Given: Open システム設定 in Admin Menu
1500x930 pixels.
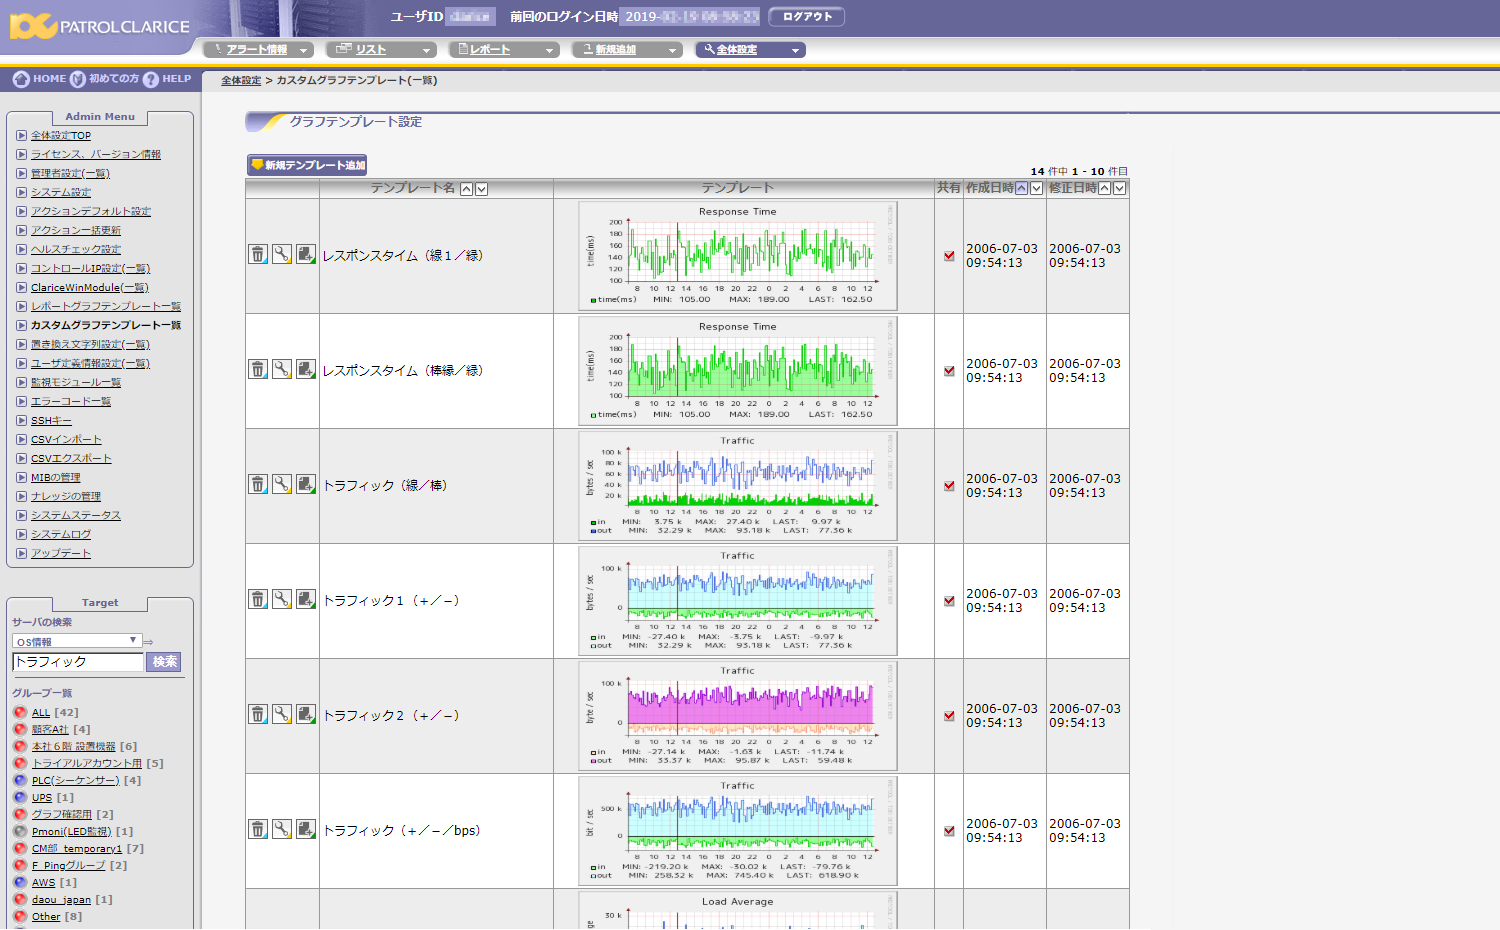Looking at the screenshot, I should [61, 192].
